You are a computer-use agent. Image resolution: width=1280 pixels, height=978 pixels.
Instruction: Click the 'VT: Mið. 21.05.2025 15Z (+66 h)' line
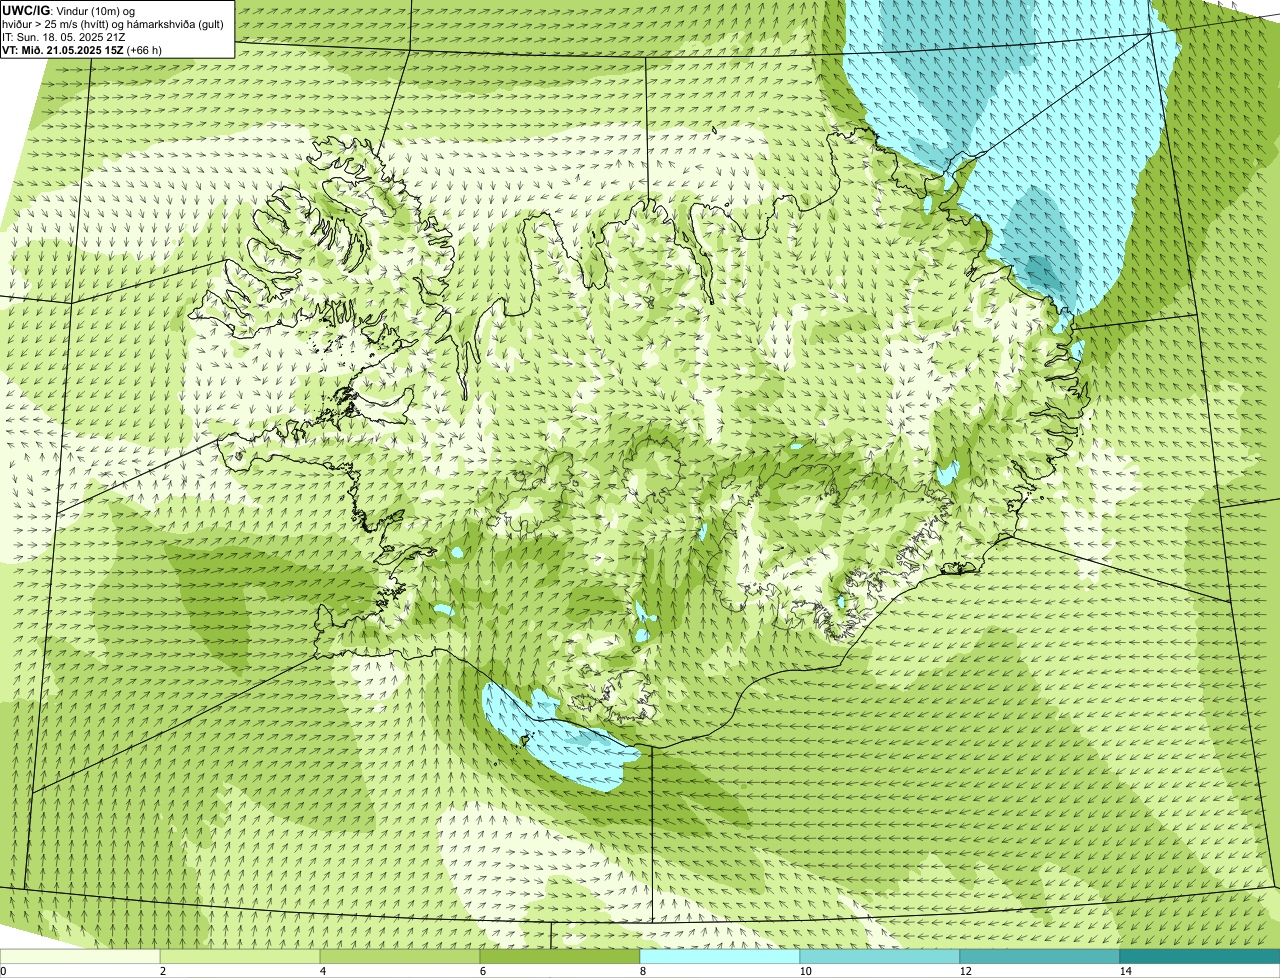pyautogui.click(x=82, y=49)
